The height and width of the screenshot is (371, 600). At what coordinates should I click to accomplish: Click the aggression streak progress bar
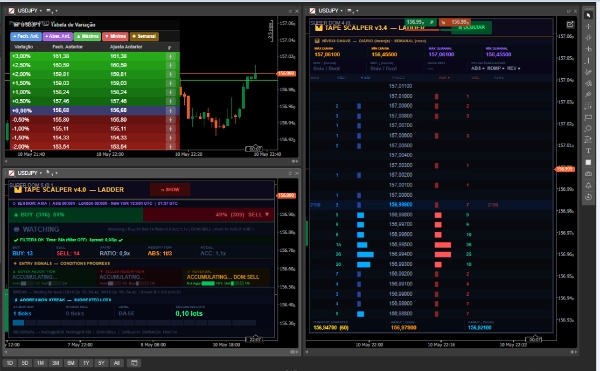pyautogui.click(x=134, y=323)
